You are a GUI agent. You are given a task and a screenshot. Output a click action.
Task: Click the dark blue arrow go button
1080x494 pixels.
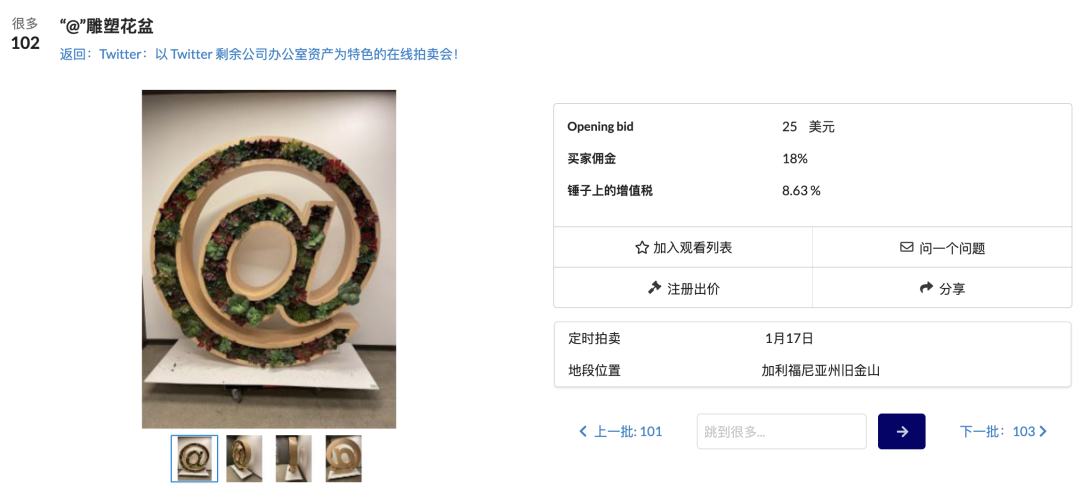pyautogui.click(x=902, y=431)
